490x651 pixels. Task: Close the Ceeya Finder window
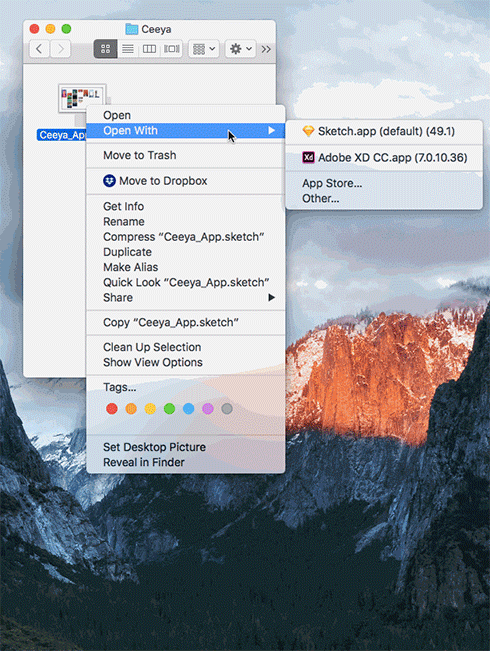pyautogui.click(x=34, y=29)
